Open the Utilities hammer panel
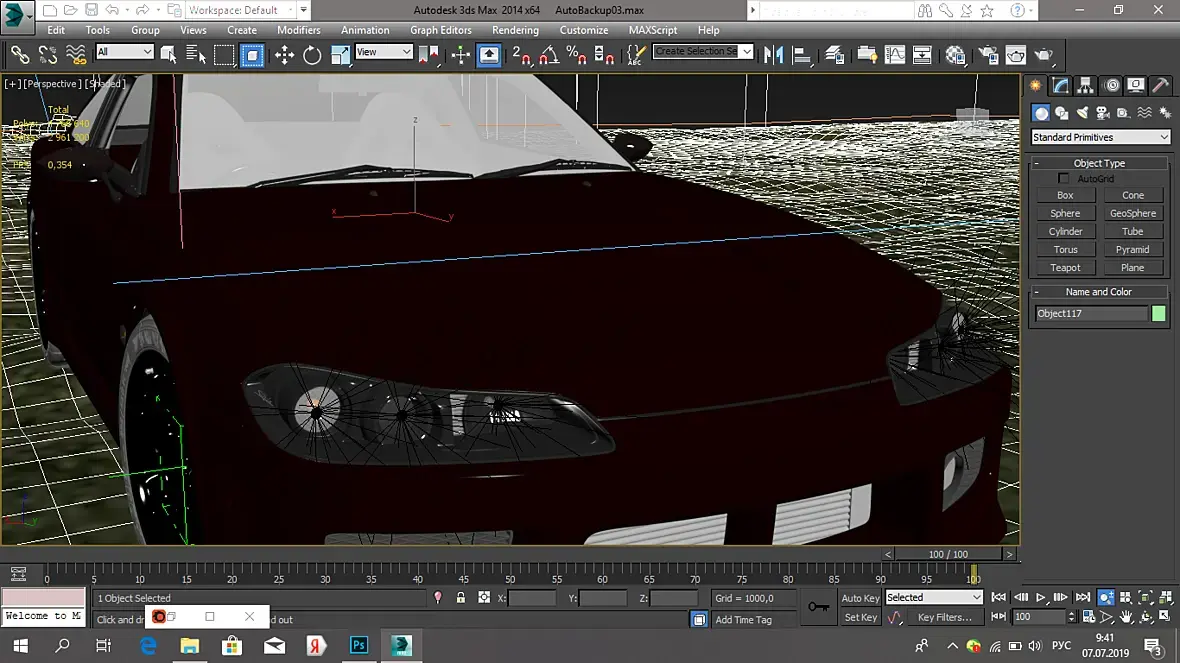The height and width of the screenshot is (663, 1180). [1160, 86]
